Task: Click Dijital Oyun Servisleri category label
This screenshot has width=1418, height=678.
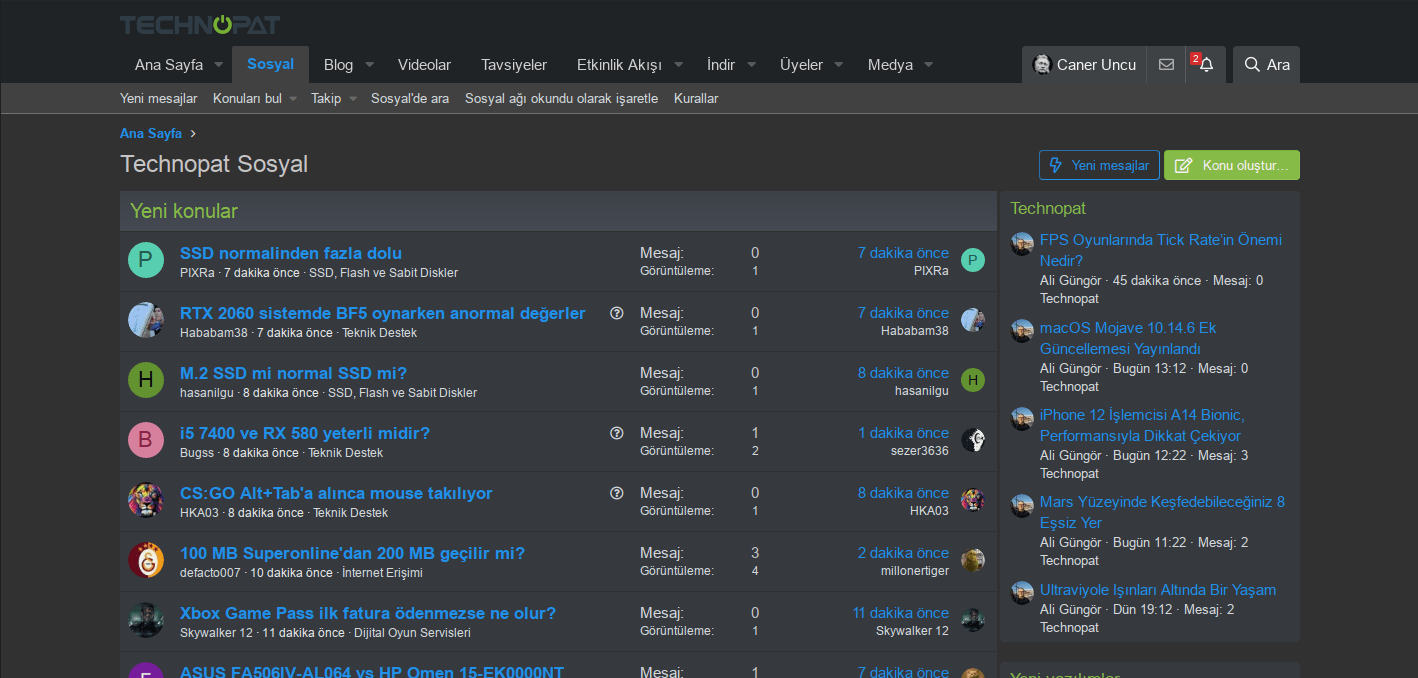Action: [412, 633]
